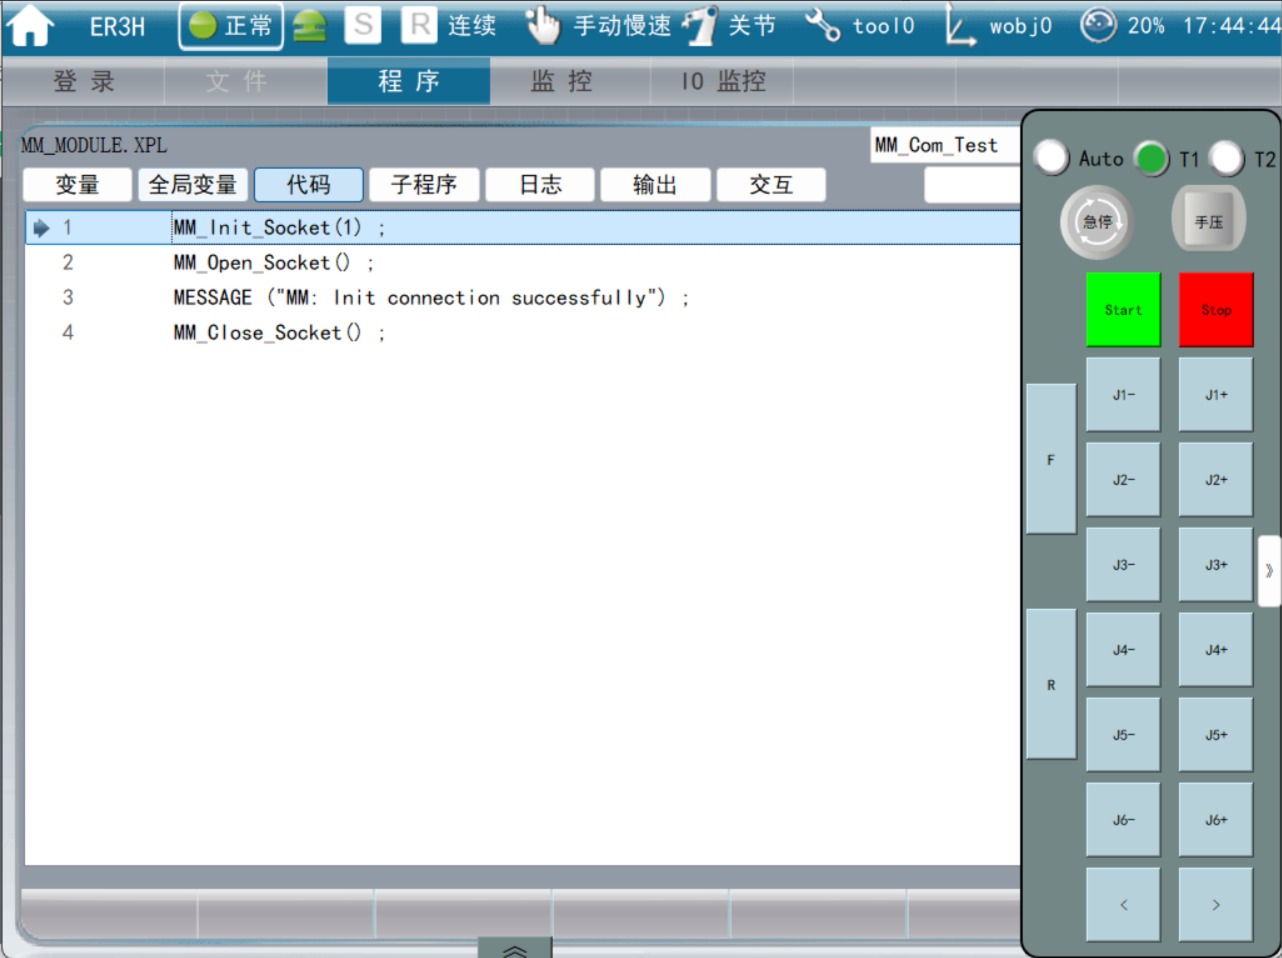Jog joint with J2- button
The width and height of the screenshot is (1282, 958).
click(x=1123, y=480)
